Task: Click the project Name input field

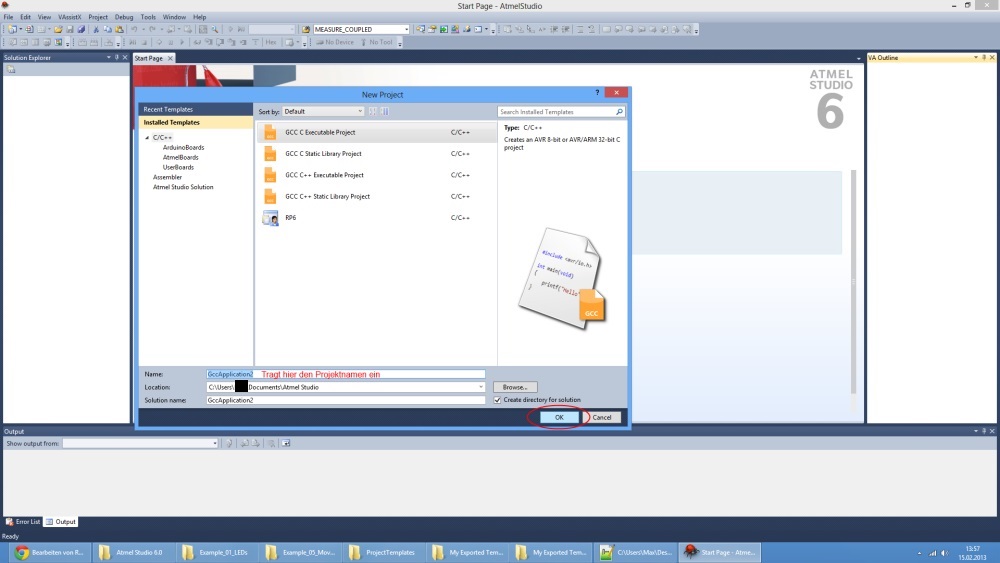Action: tap(345, 374)
